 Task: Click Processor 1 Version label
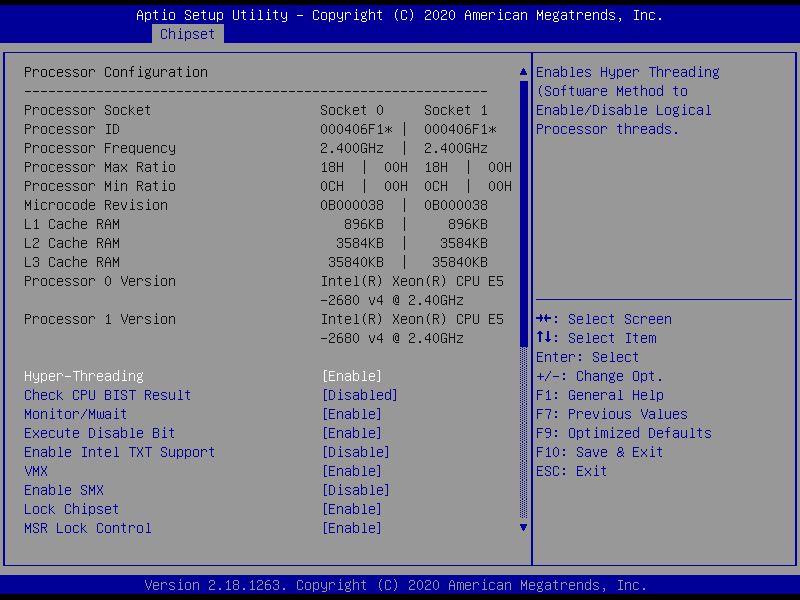tap(100, 319)
